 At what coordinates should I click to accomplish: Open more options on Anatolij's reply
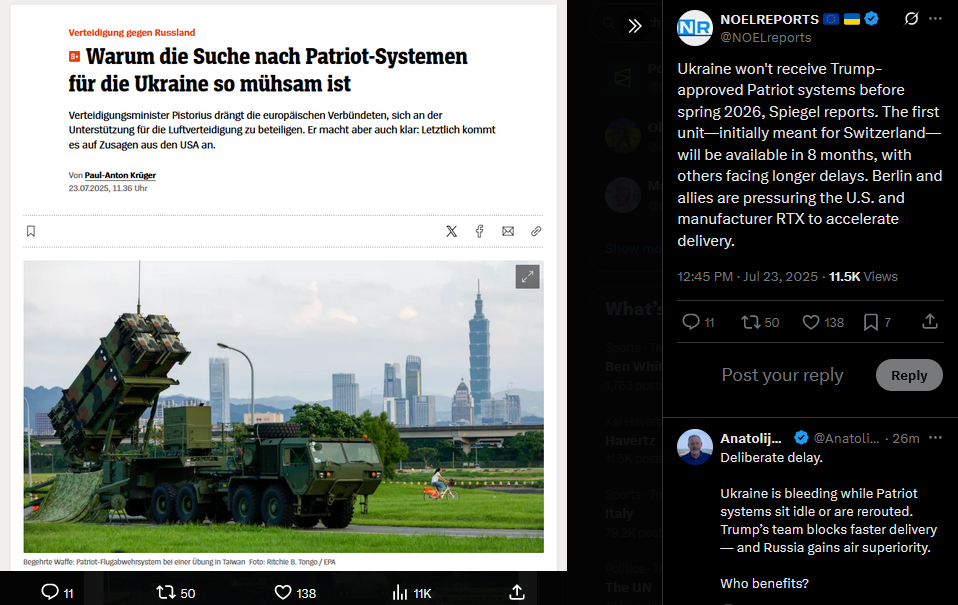tap(935, 438)
